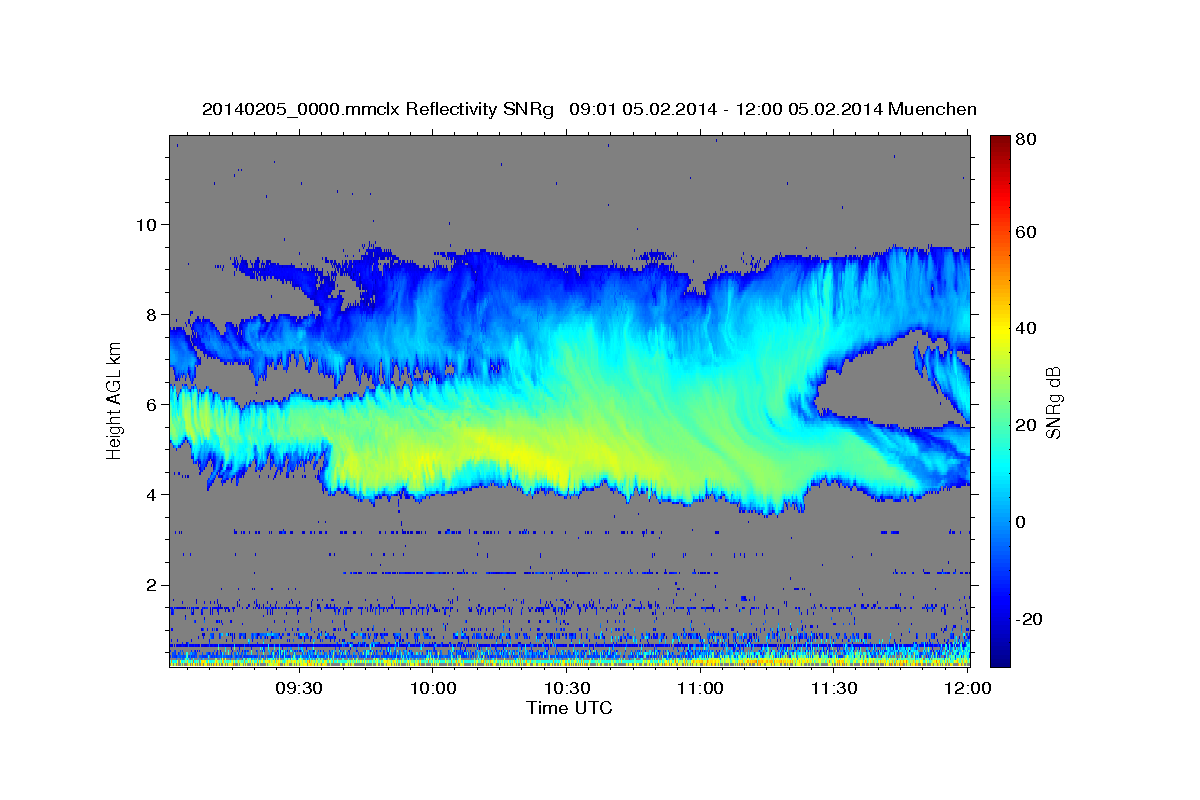Click the 09:30 time tick label
Image resolution: width=1200 pixels, height=800 pixels.
pos(300,688)
